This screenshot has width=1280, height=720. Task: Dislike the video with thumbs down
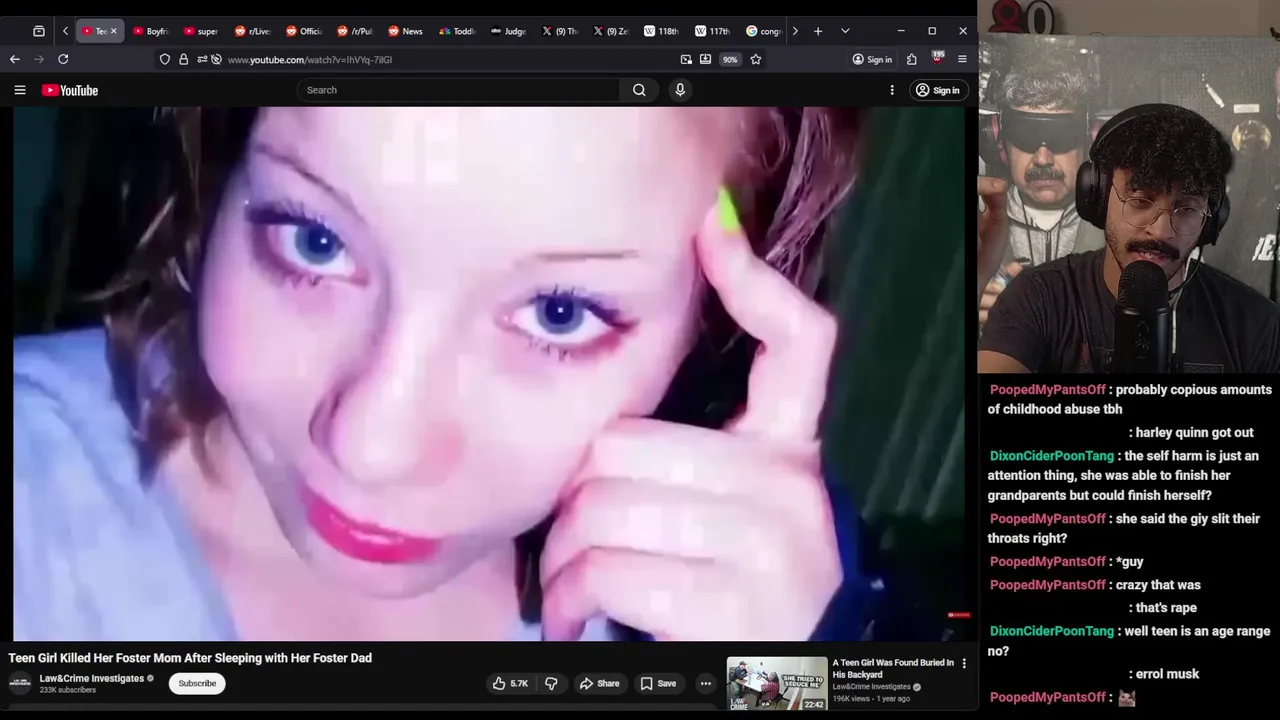(x=551, y=683)
